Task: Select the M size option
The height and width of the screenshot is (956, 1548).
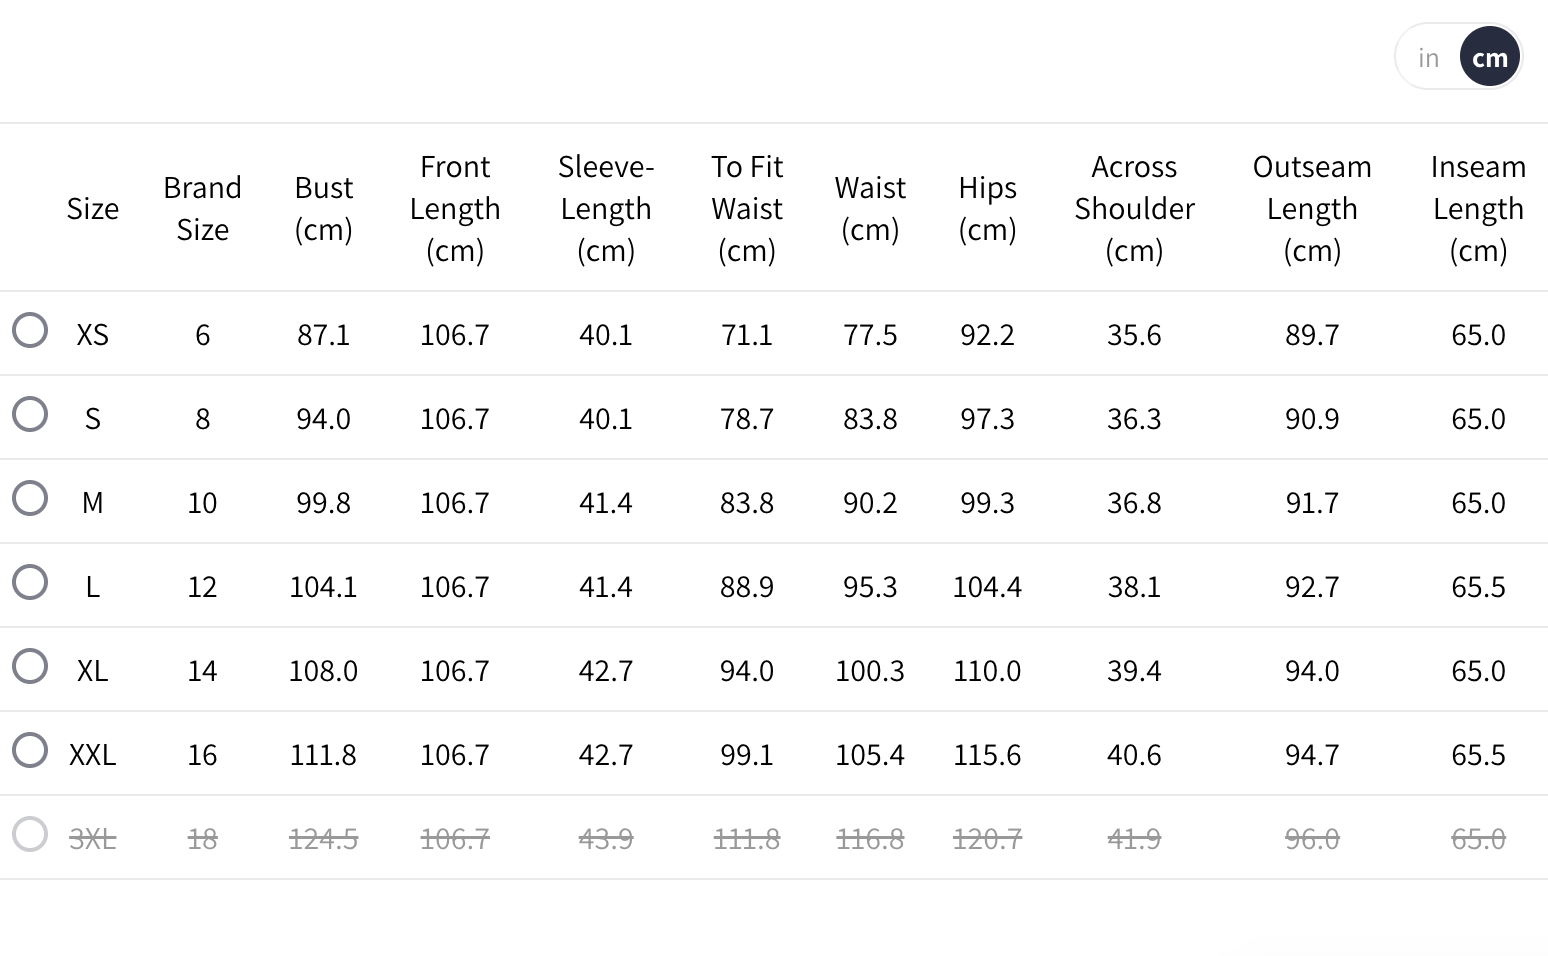Action: tap(30, 498)
